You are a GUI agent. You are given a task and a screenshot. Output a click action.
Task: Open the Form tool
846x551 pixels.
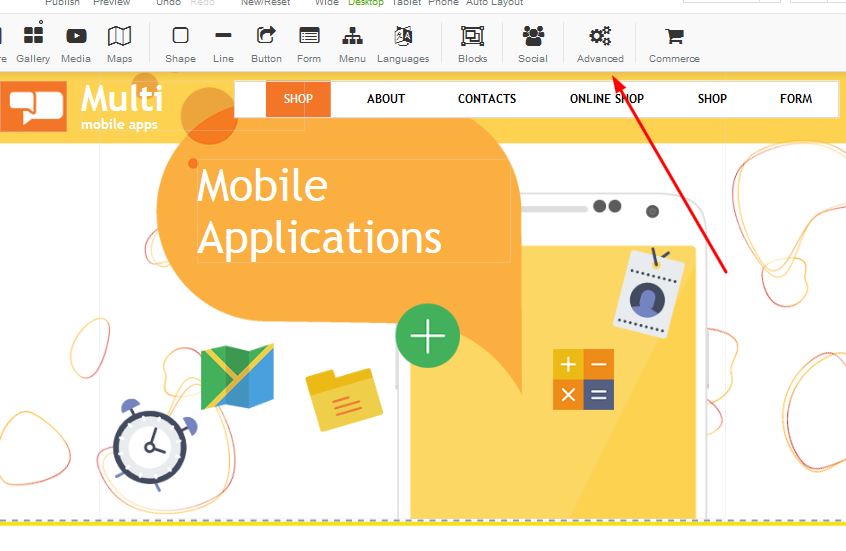tap(309, 43)
